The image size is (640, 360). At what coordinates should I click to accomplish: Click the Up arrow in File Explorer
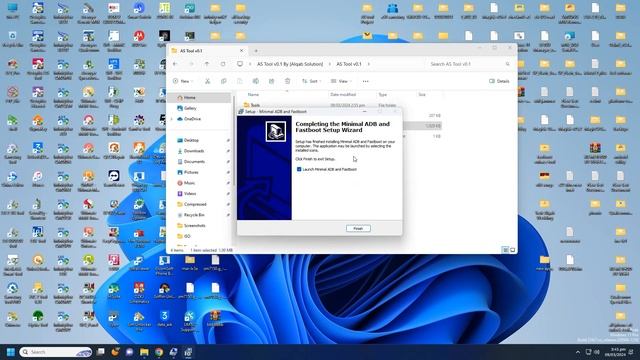pos(207,64)
